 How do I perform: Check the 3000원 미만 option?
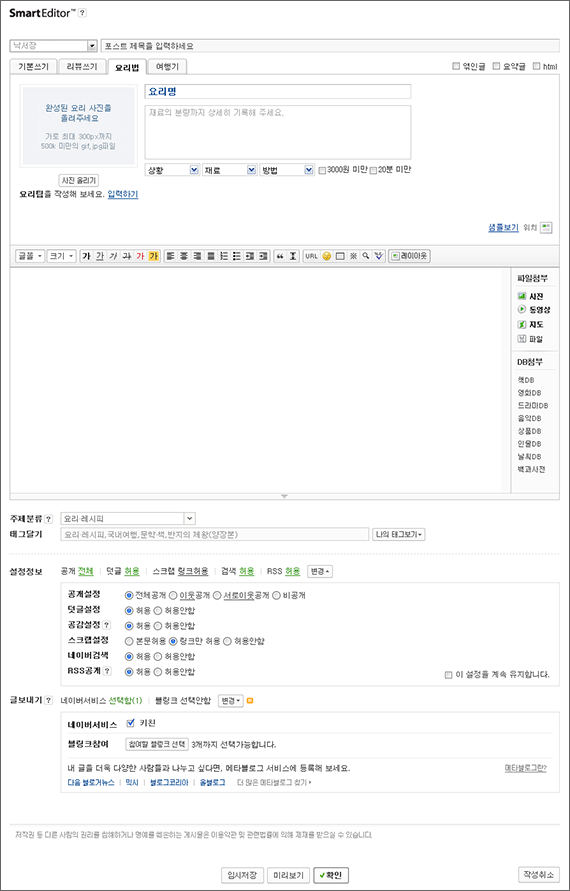click(x=323, y=170)
